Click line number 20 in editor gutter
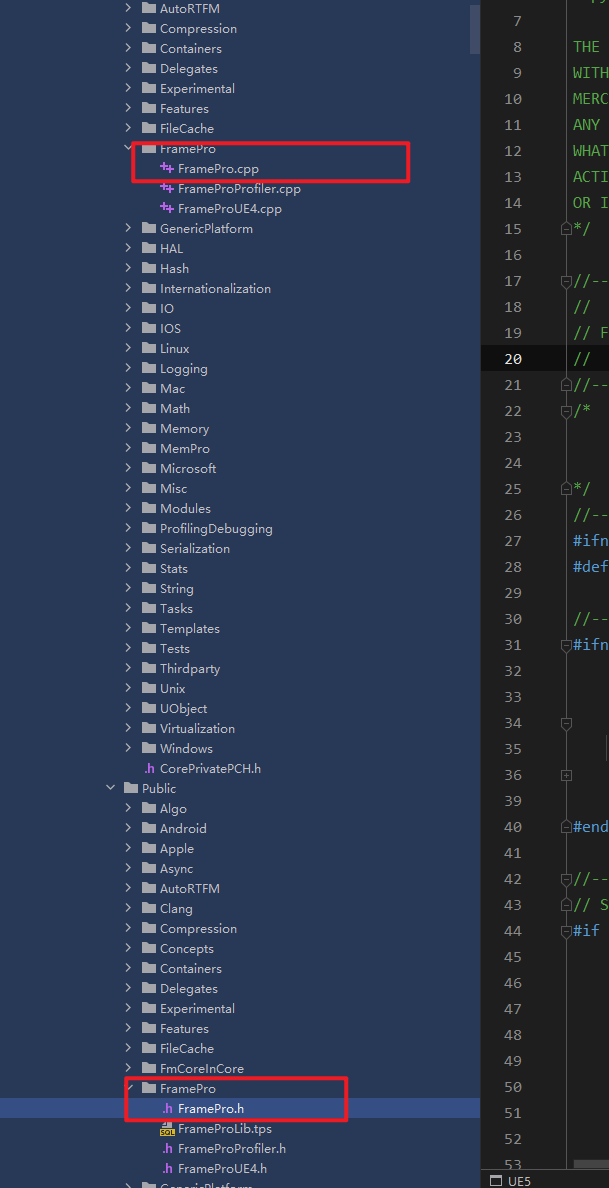609x1188 pixels. (x=513, y=359)
